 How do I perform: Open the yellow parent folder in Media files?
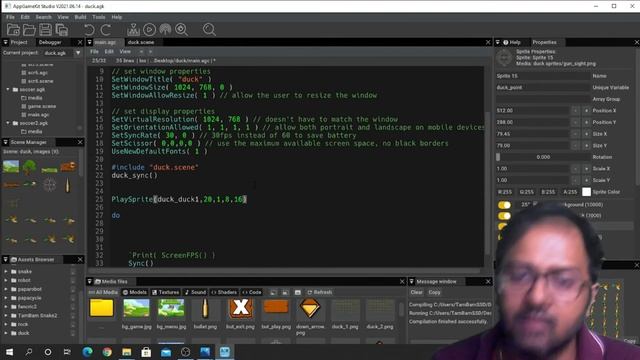[102, 308]
